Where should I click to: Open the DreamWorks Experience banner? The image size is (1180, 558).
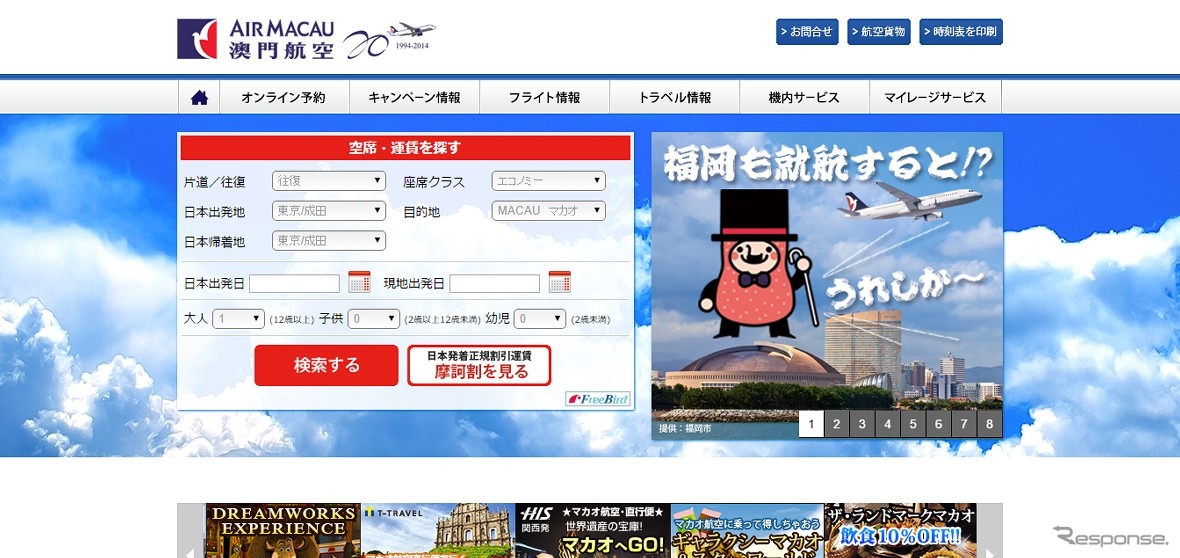click(283, 531)
